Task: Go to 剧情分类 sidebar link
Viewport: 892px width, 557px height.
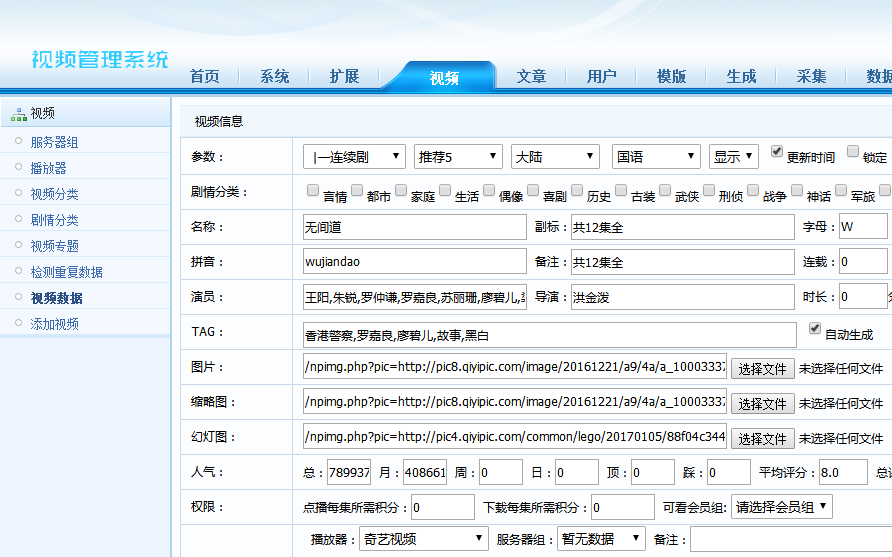Action: pos(54,220)
